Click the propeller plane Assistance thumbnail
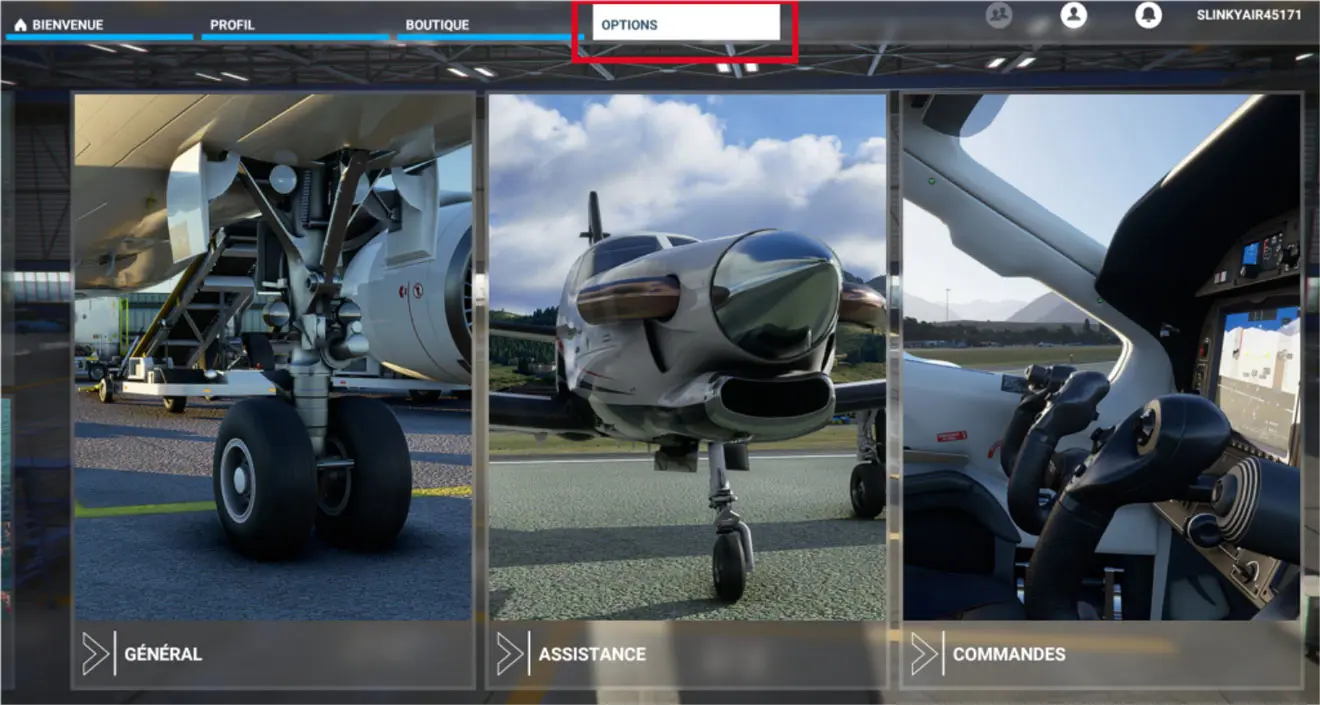The image size is (1320, 705). tap(687, 357)
